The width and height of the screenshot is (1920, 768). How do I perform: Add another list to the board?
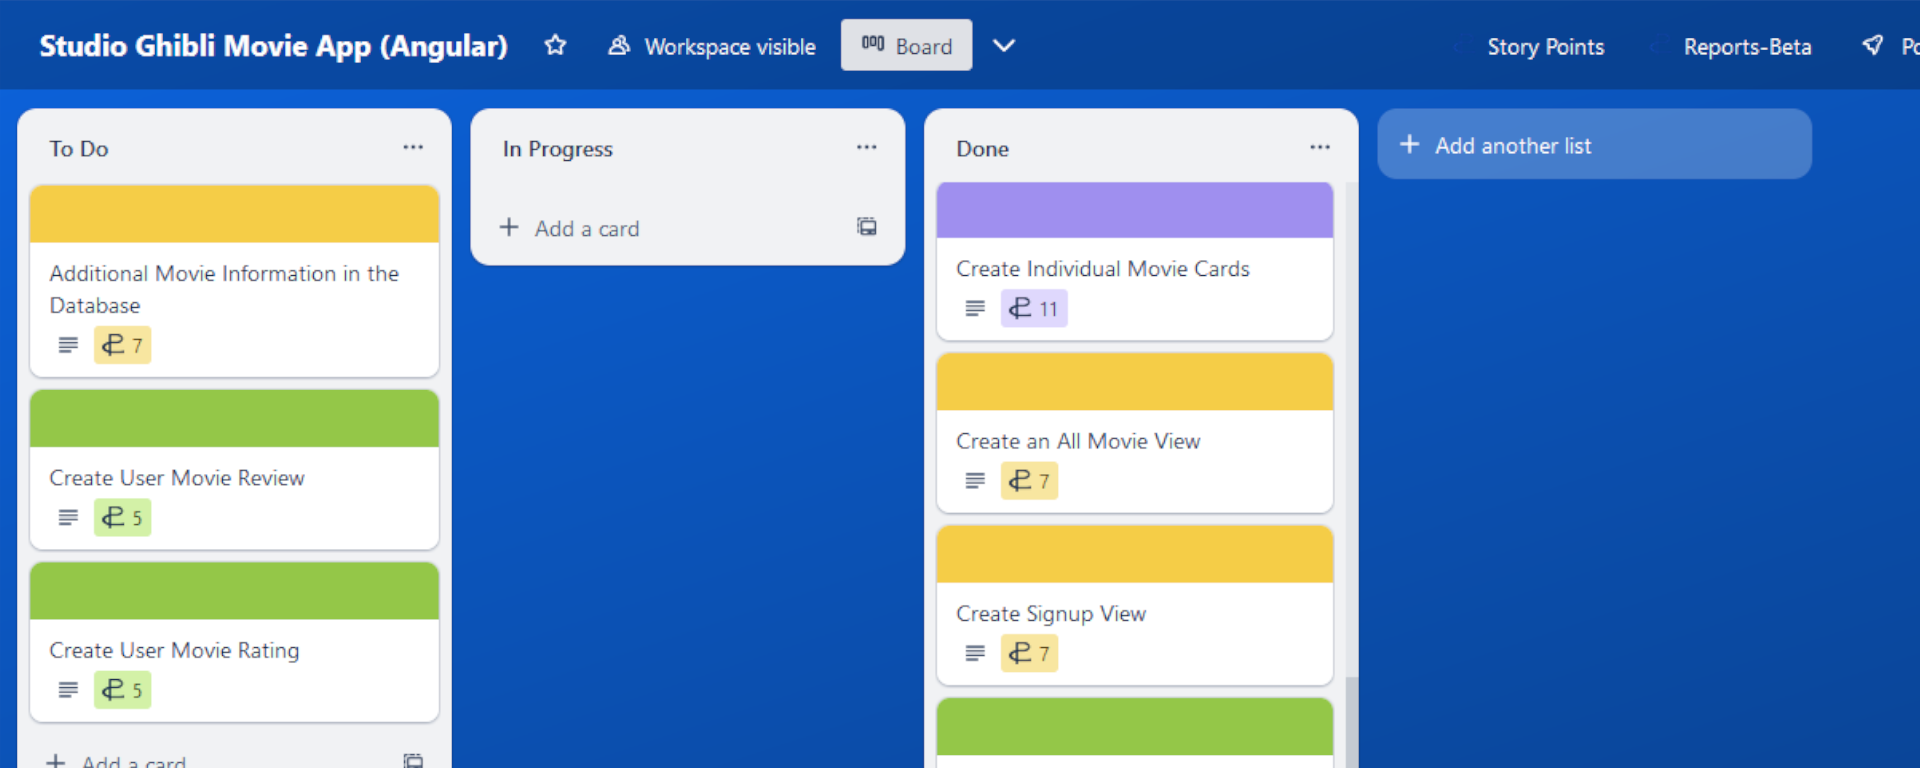pyautogui.click(x=1594, y=145)
